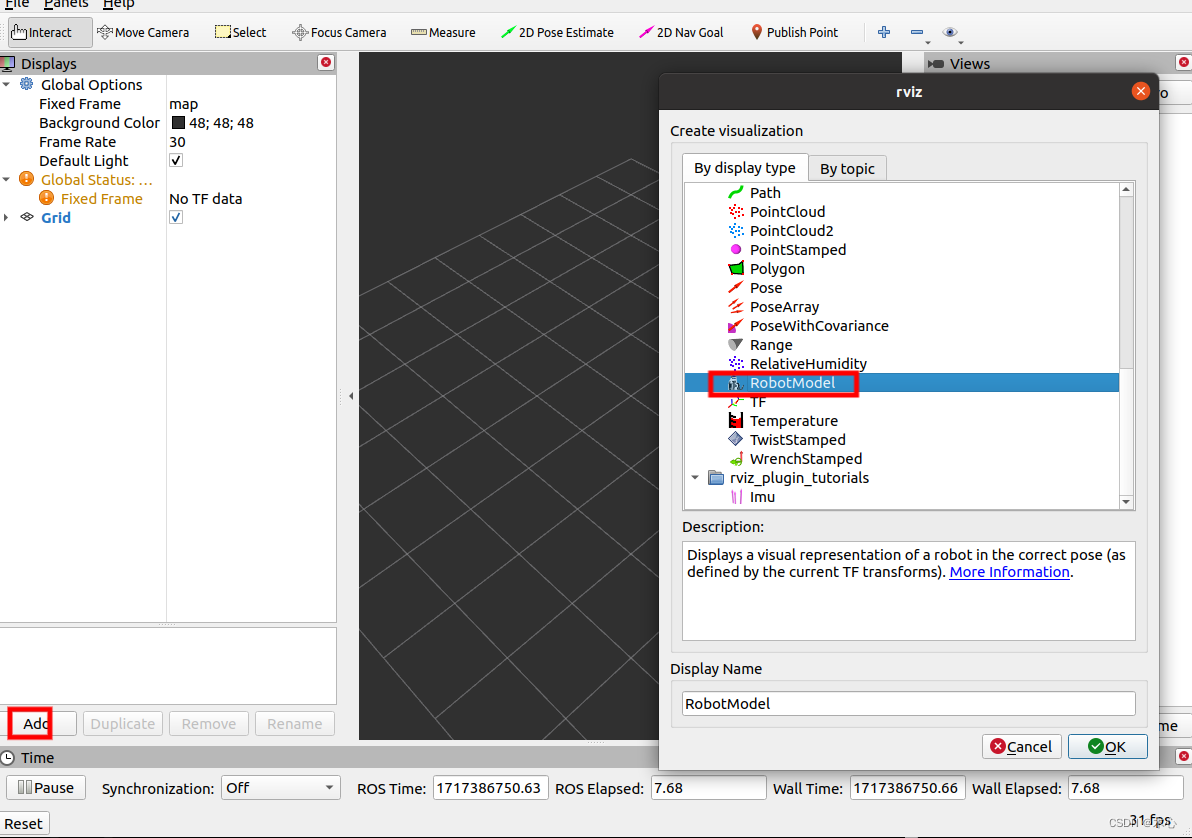Viewport: 1192px width, 838px height.
Task: Click the Global Options gear icon
Action: pos(27,84)
